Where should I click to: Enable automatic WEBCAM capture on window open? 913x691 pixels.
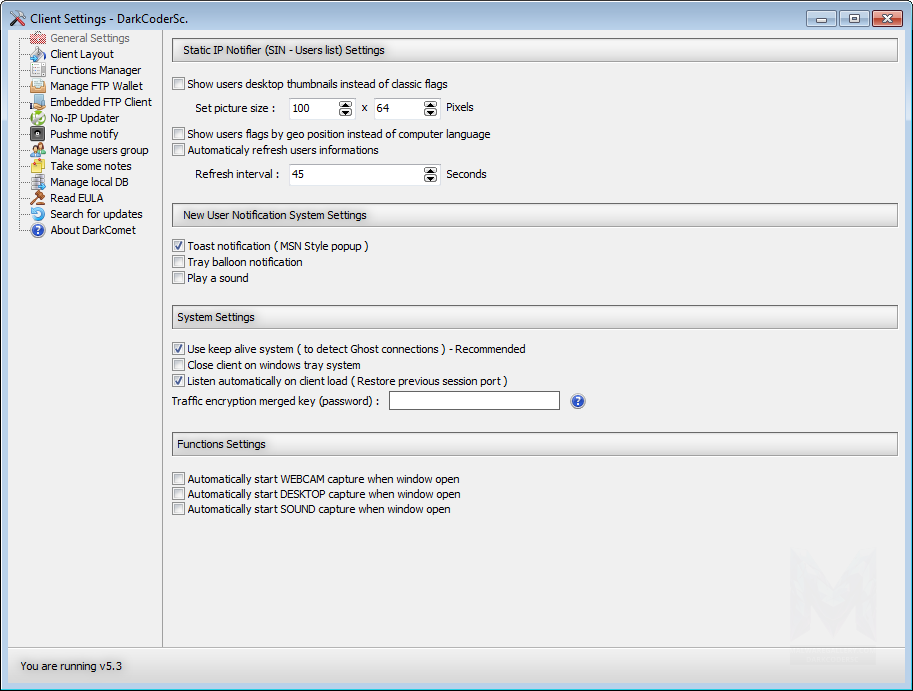click(x=179, y=479)
